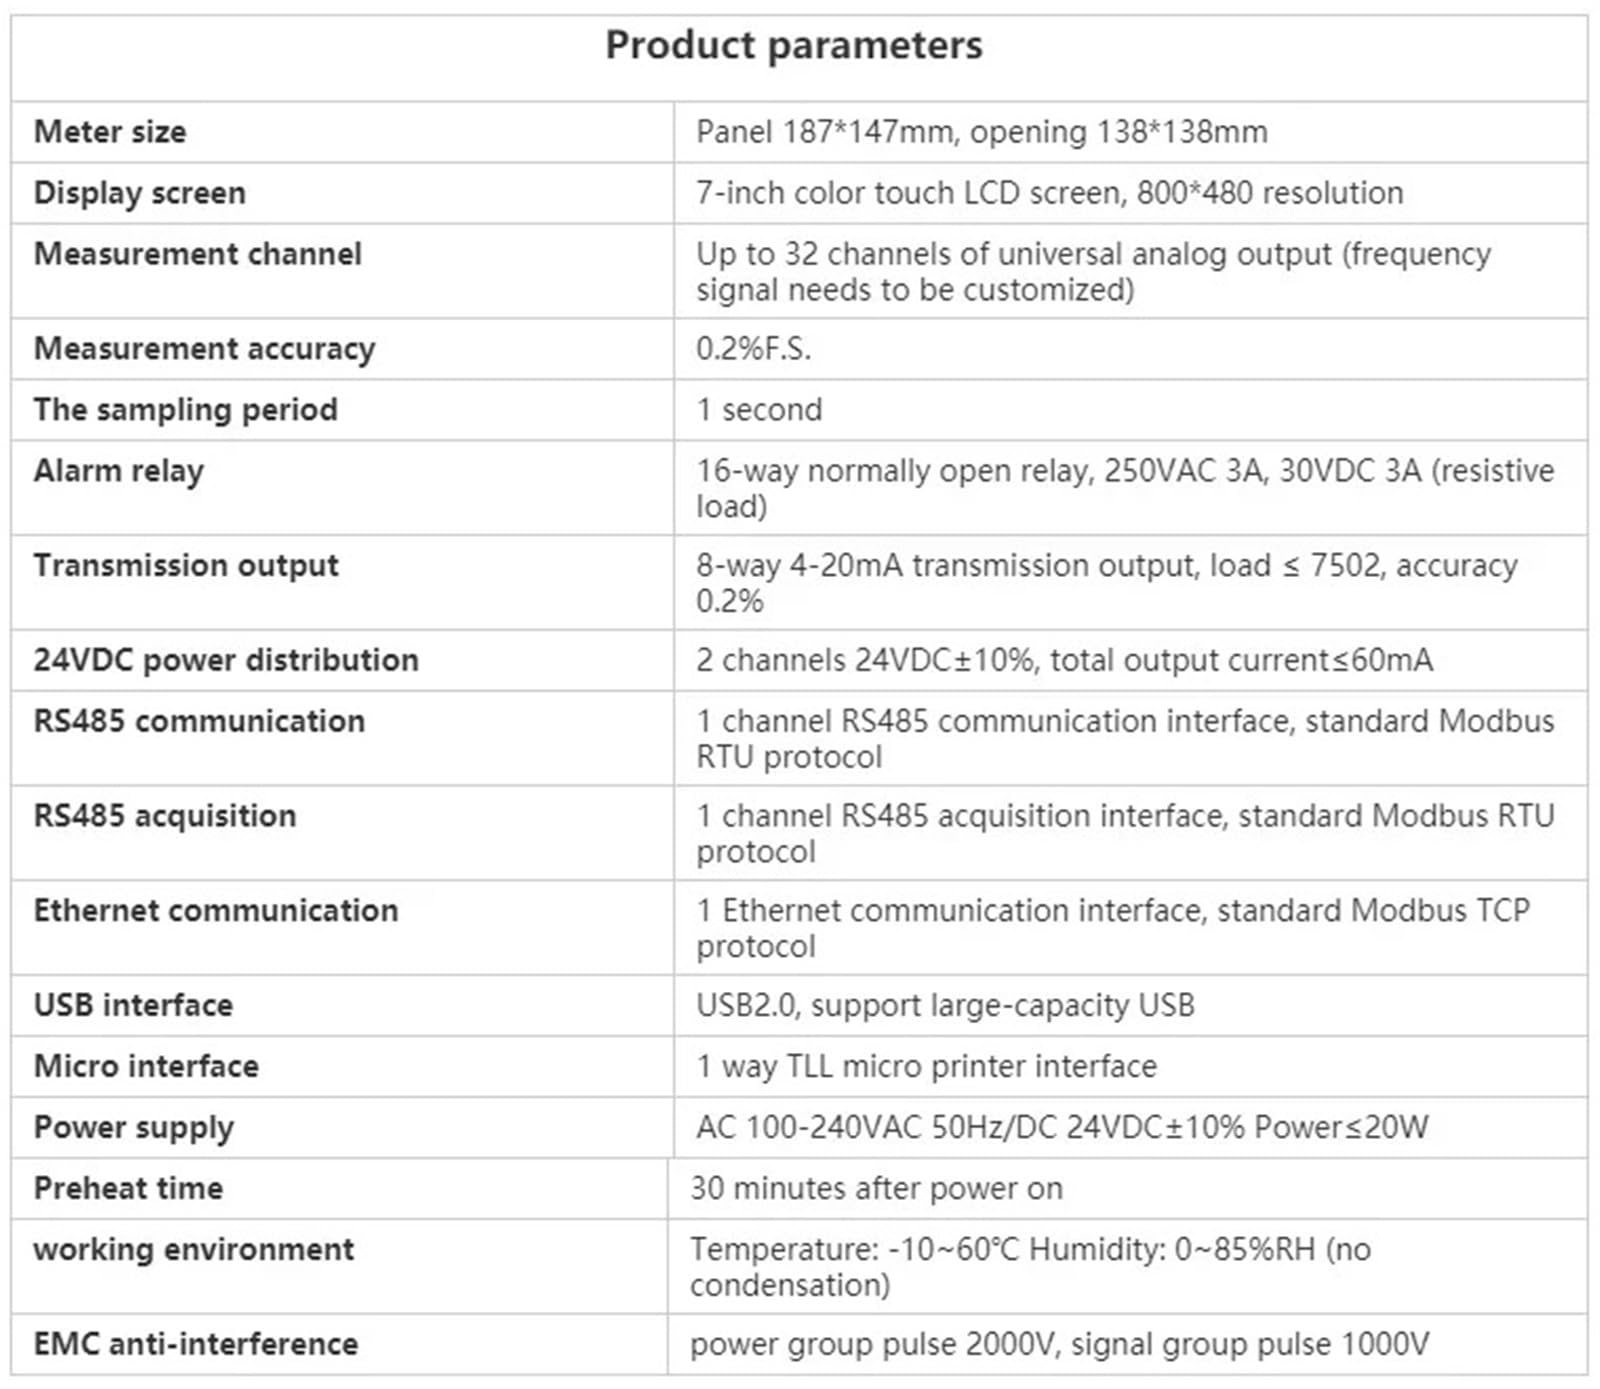Click the working environment label
Image resolution: width=1600 pixels, height=1389 pixels.
click(194, 1250)
